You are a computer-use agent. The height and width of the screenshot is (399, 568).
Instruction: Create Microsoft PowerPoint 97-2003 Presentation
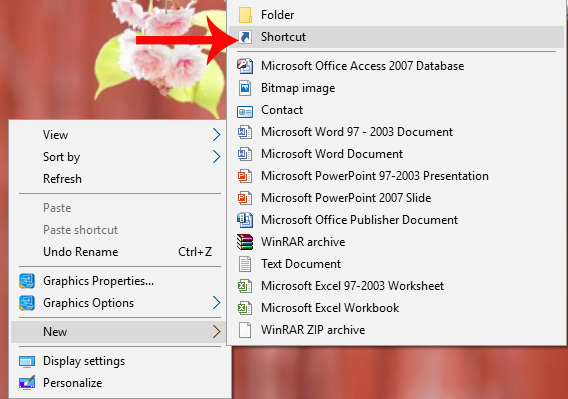tap(396, 176)
